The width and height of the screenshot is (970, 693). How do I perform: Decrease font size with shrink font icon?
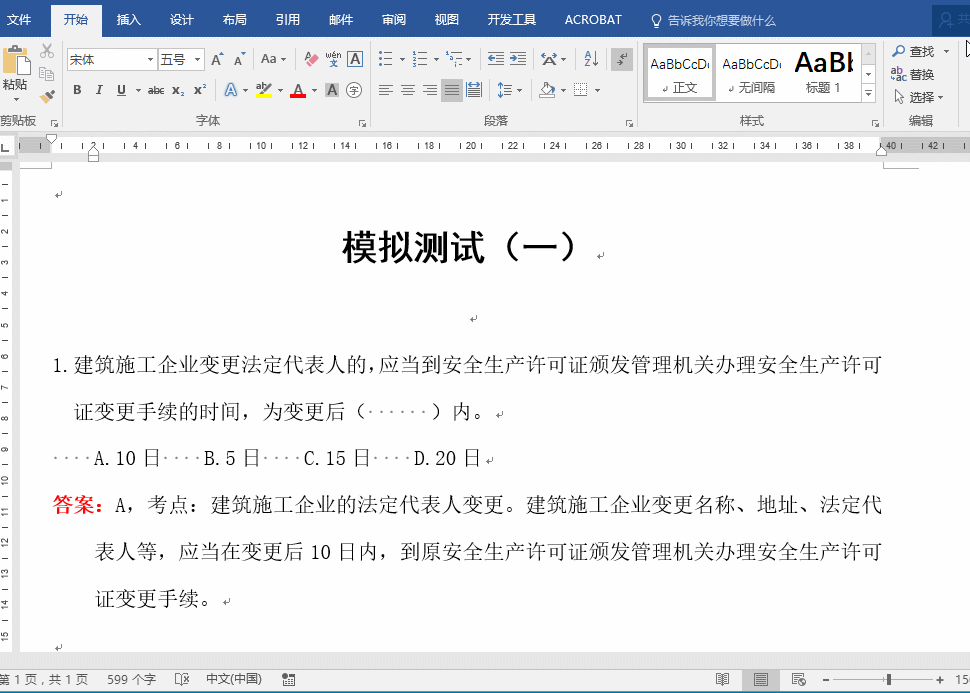[239, 59]
